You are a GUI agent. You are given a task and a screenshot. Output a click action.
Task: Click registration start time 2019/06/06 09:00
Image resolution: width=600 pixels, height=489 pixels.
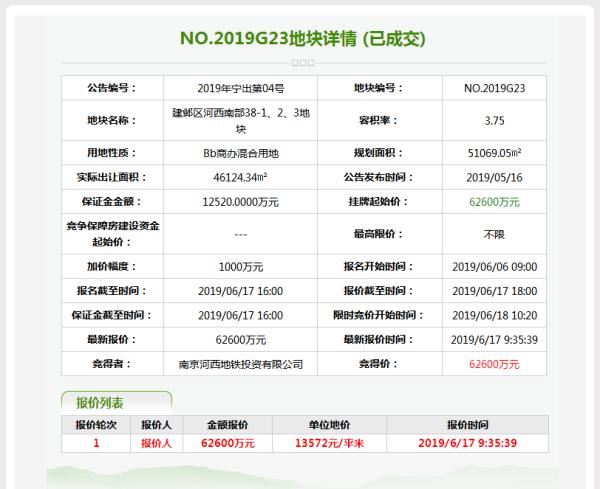pyautogui.click(x=494, y=267)
